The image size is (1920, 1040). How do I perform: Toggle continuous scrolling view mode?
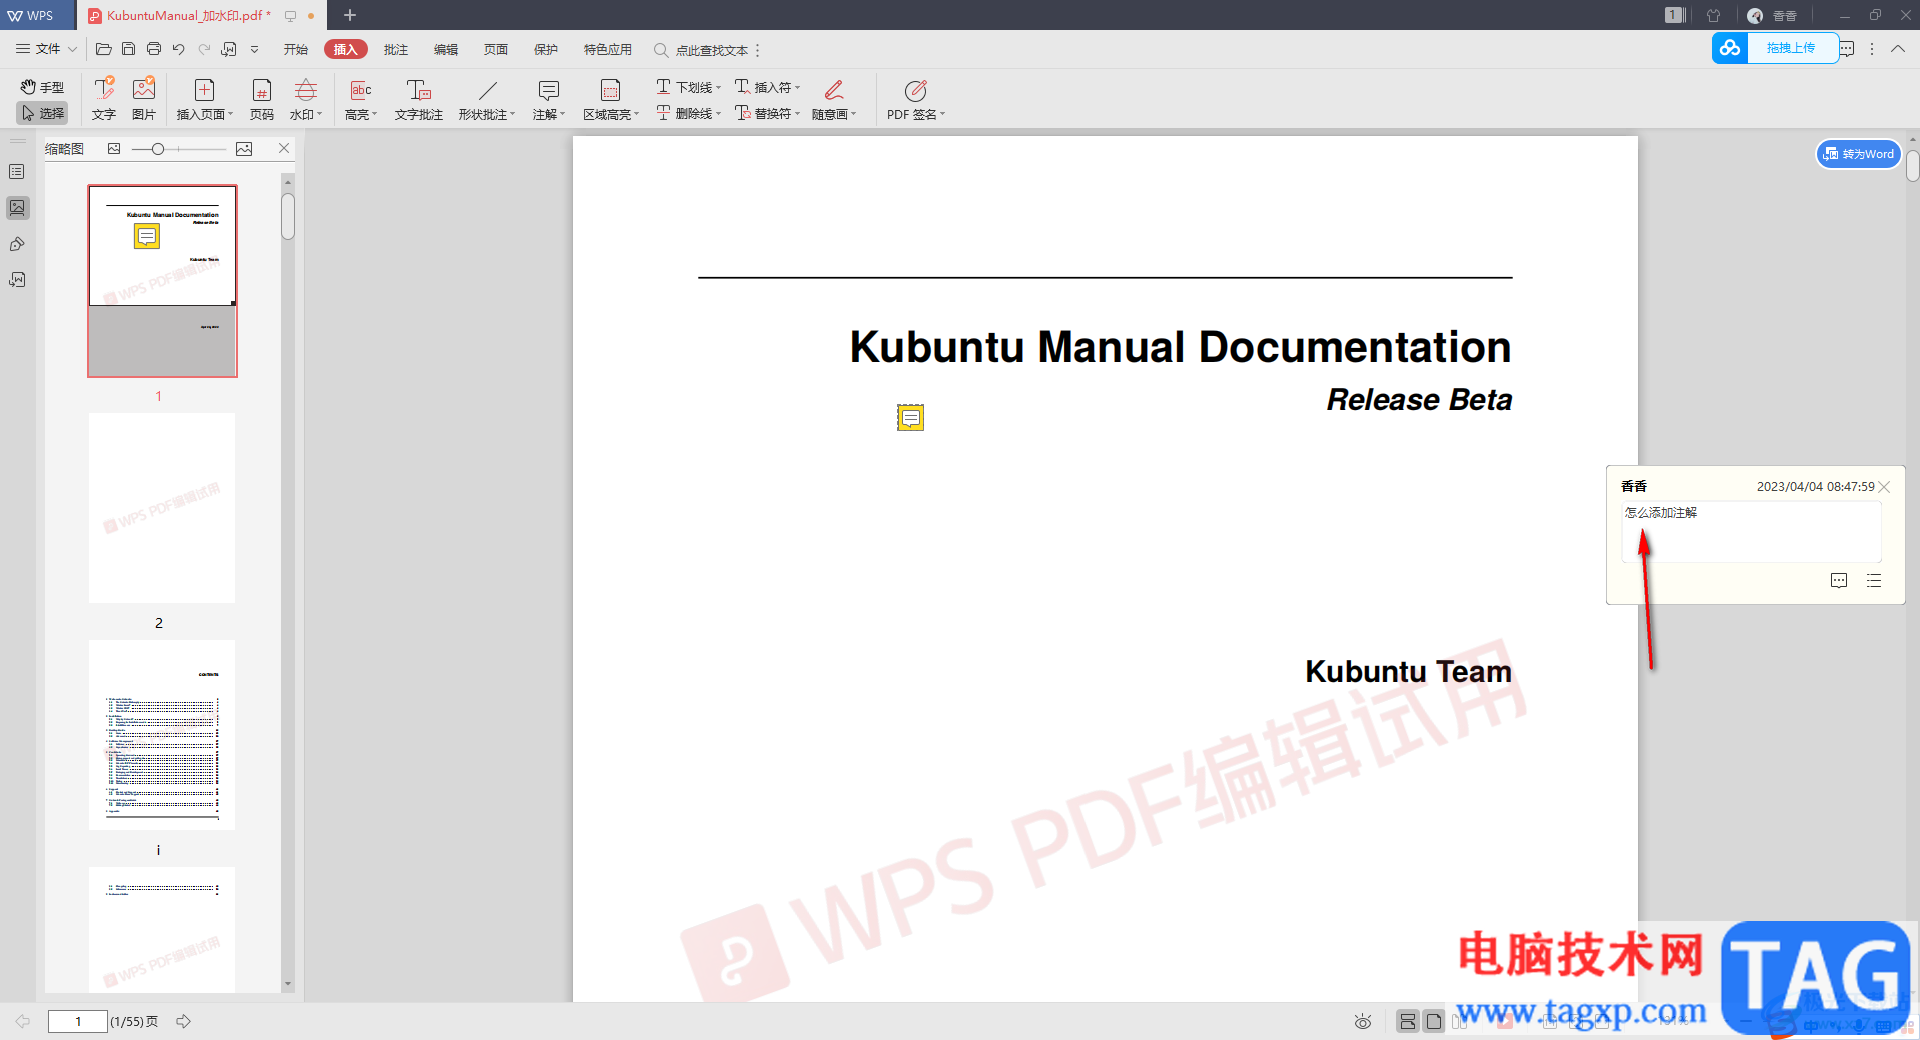[1408, 1021]
